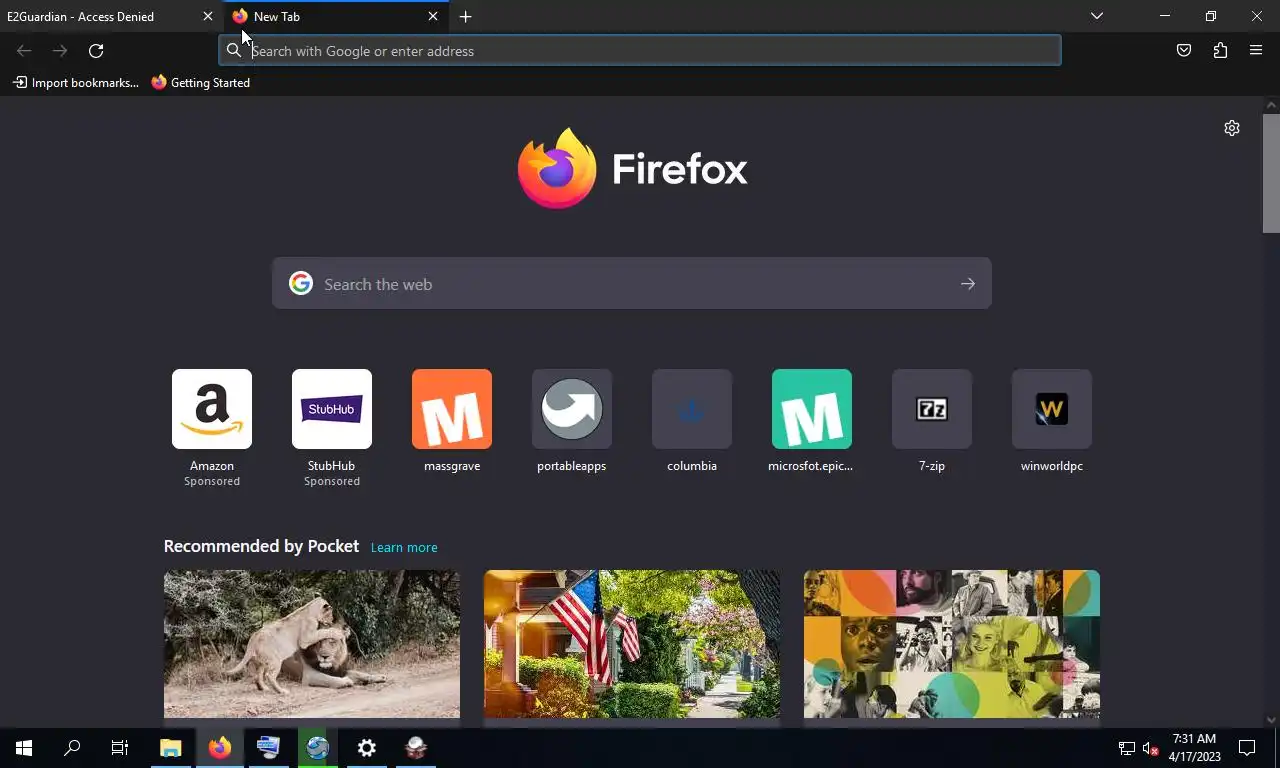Open File Explorer from taskbar

click(x=171, y=748)
